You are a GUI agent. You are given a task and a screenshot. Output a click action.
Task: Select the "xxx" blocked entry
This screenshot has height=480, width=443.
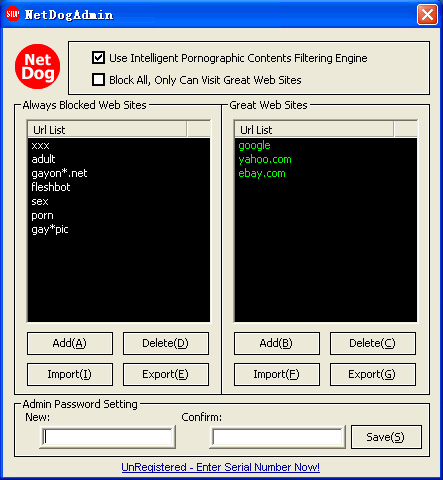[40, 145]
